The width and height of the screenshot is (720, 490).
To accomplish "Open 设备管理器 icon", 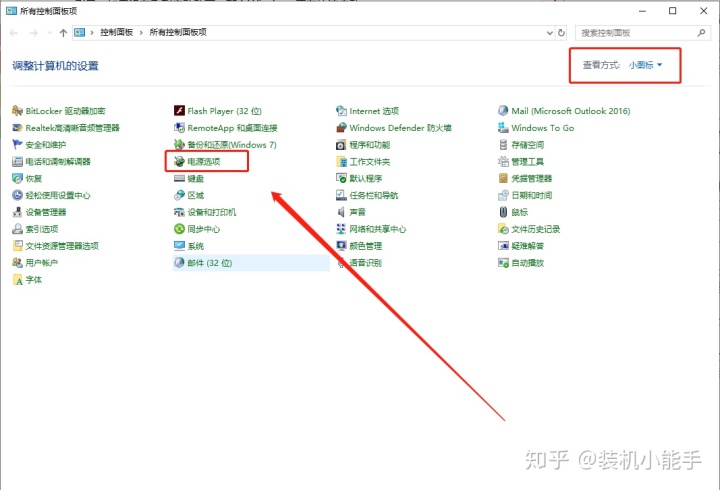I will (17, 212).
